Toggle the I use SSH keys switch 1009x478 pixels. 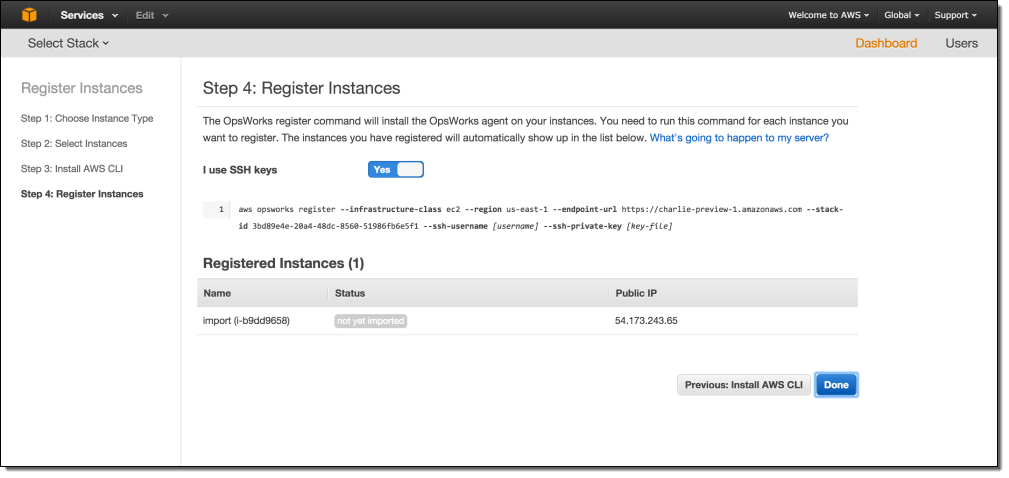click(395, 169)
